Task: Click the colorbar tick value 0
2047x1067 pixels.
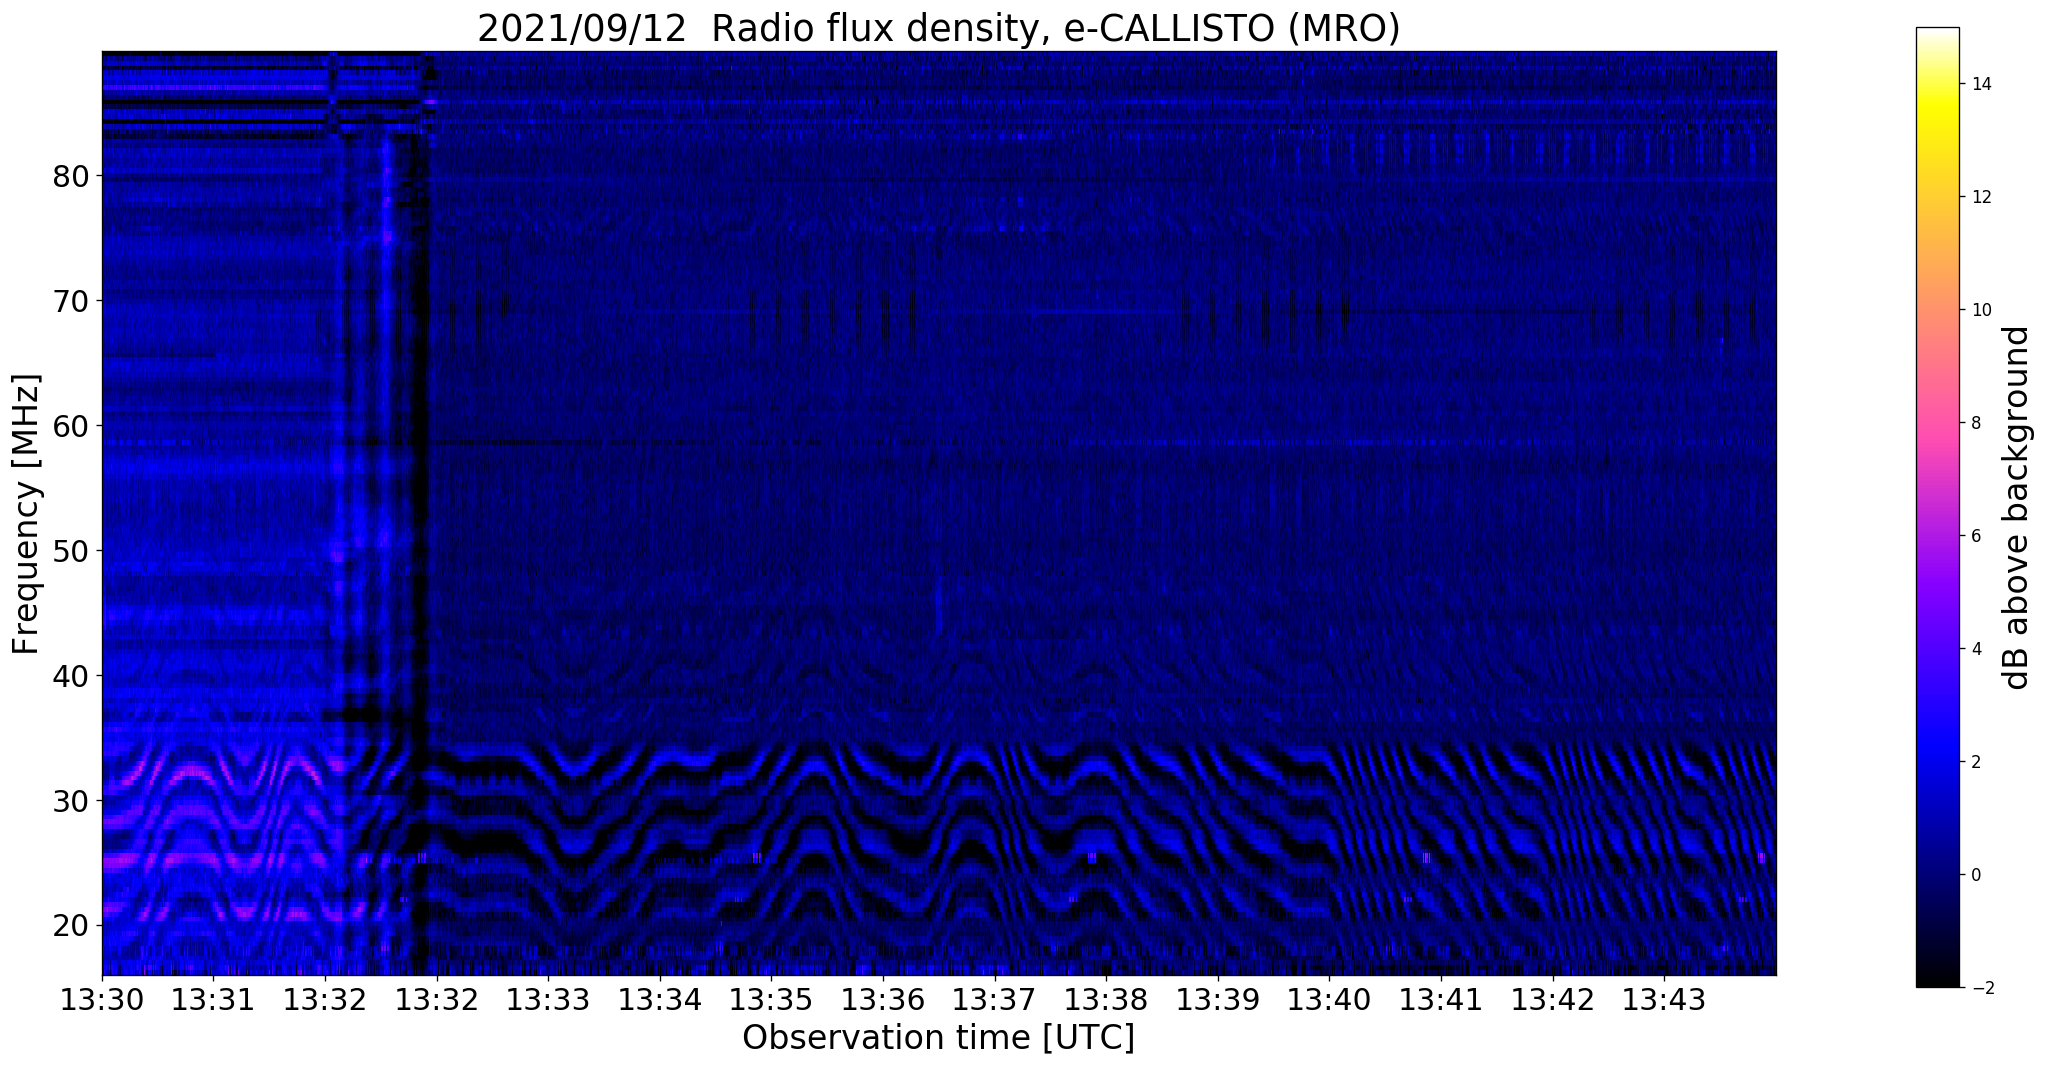Action: click(1975, 875)
